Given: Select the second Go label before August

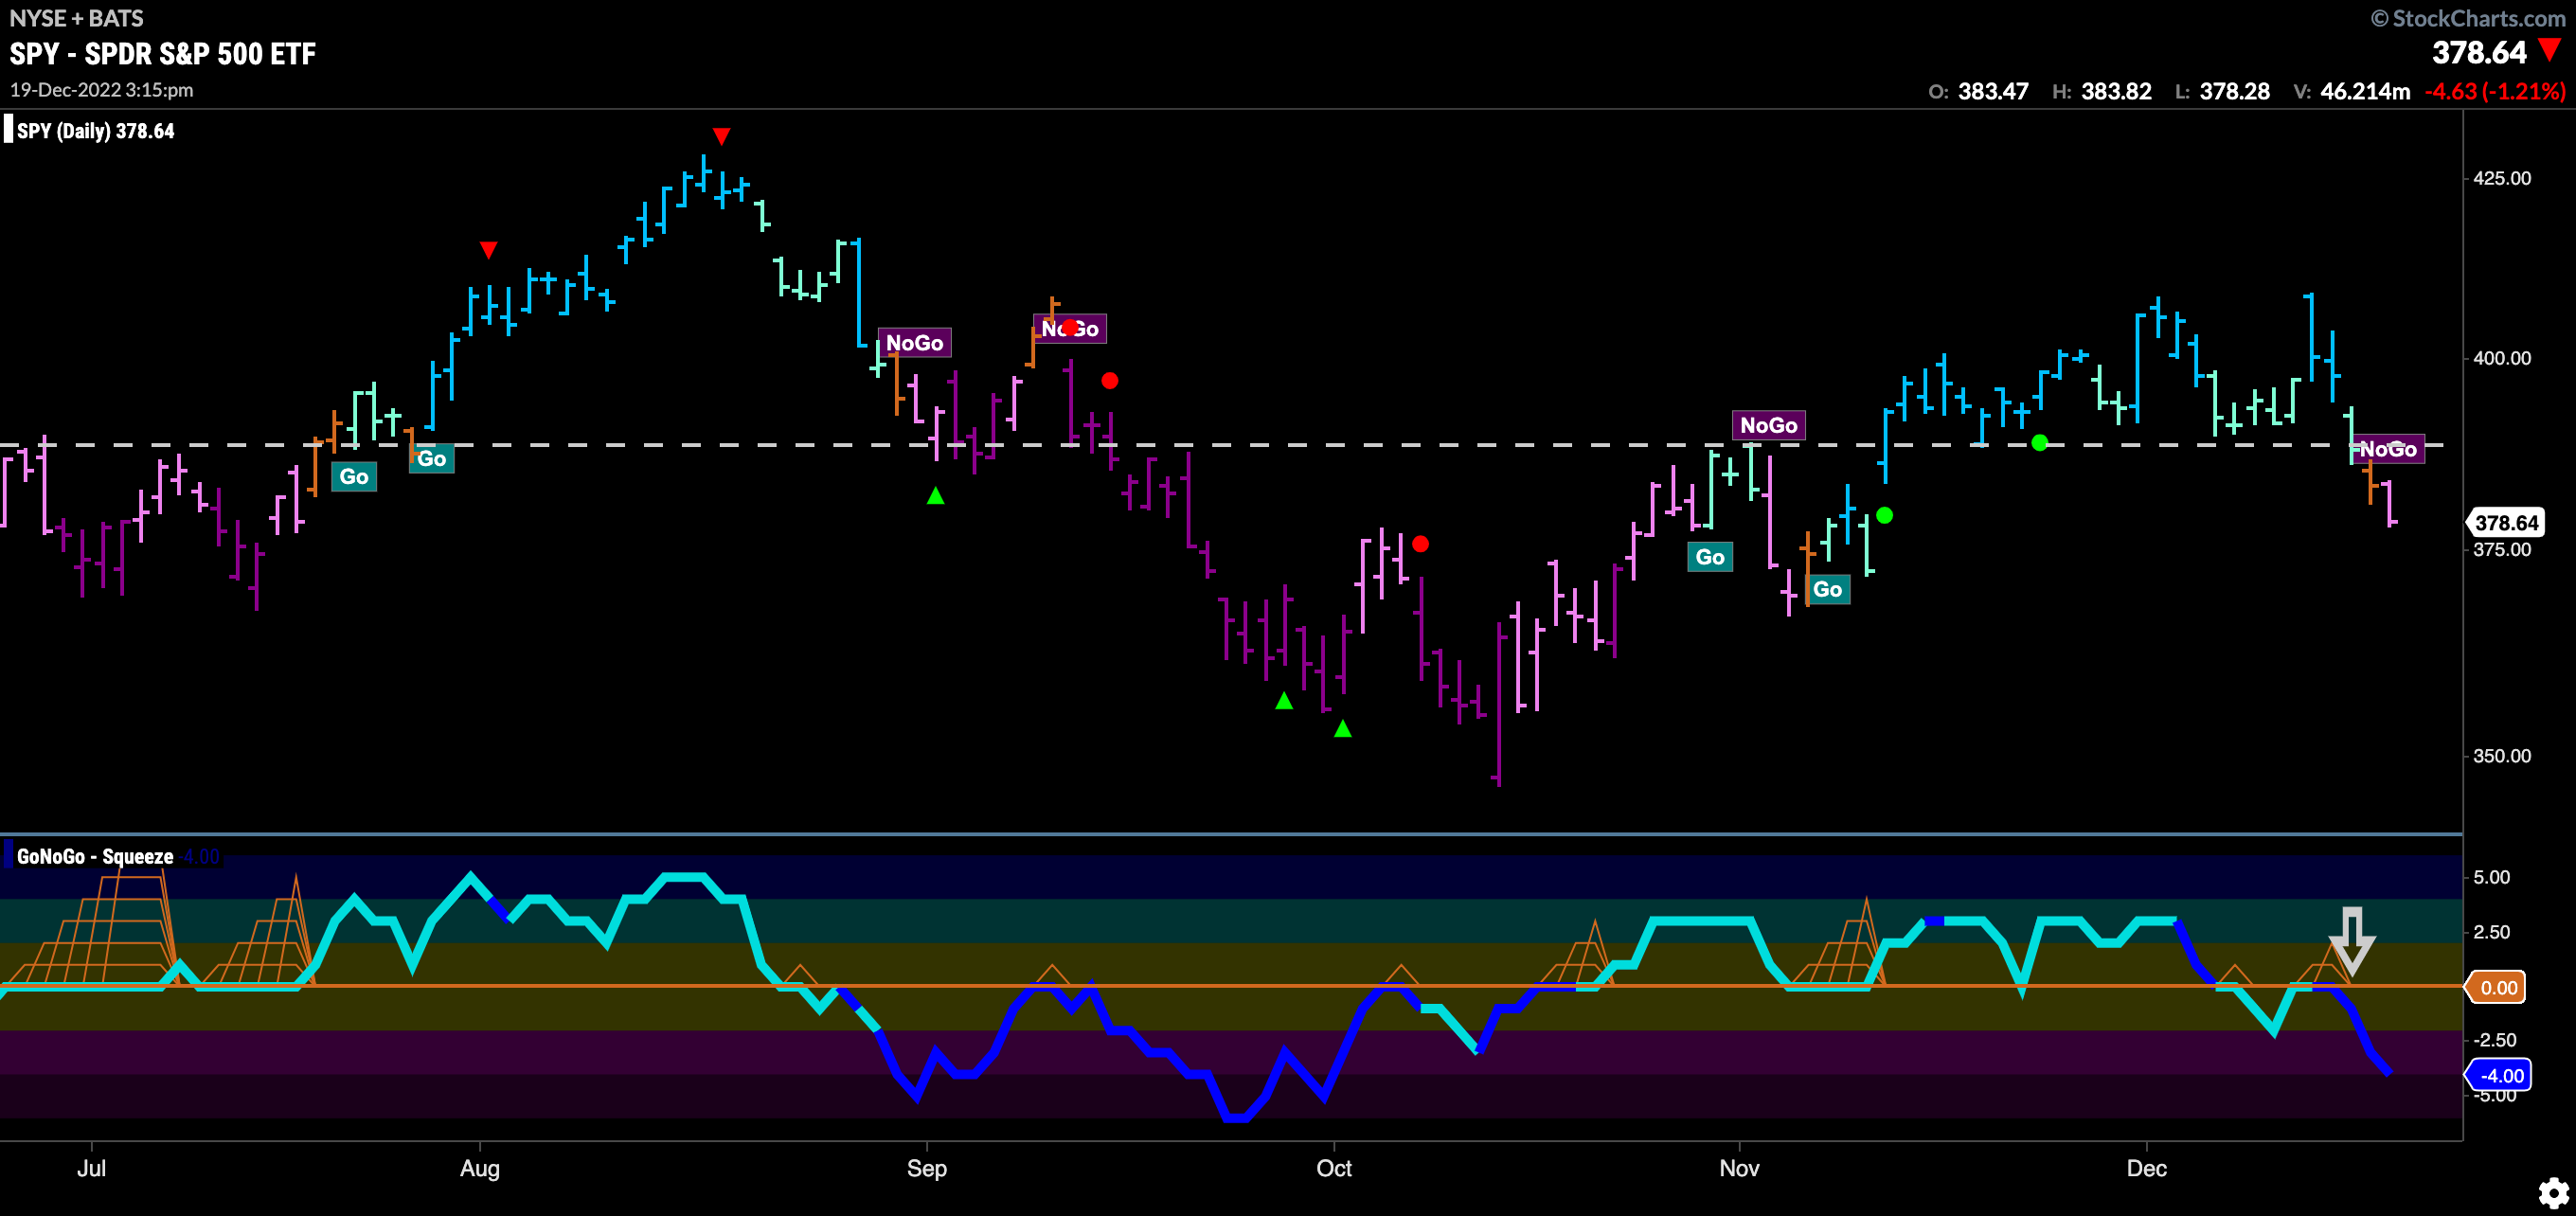Looking at the screenshot, I should coord(432,459).
